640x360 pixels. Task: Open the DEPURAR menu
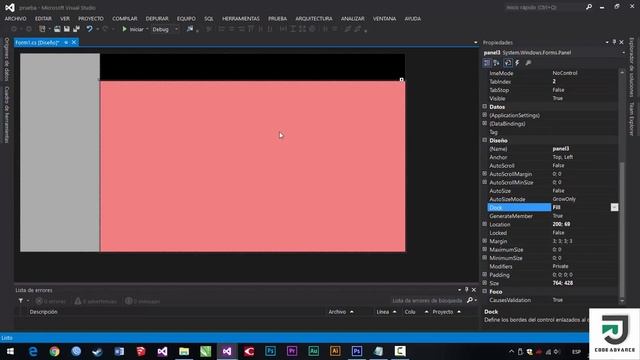point(157,18)
